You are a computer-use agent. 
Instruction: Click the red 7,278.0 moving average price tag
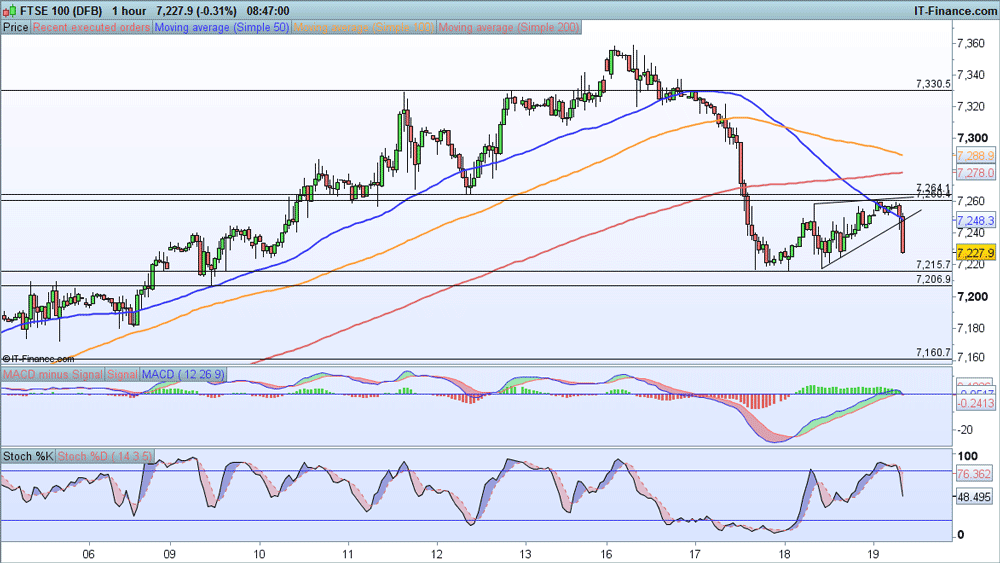pos(975,173)
